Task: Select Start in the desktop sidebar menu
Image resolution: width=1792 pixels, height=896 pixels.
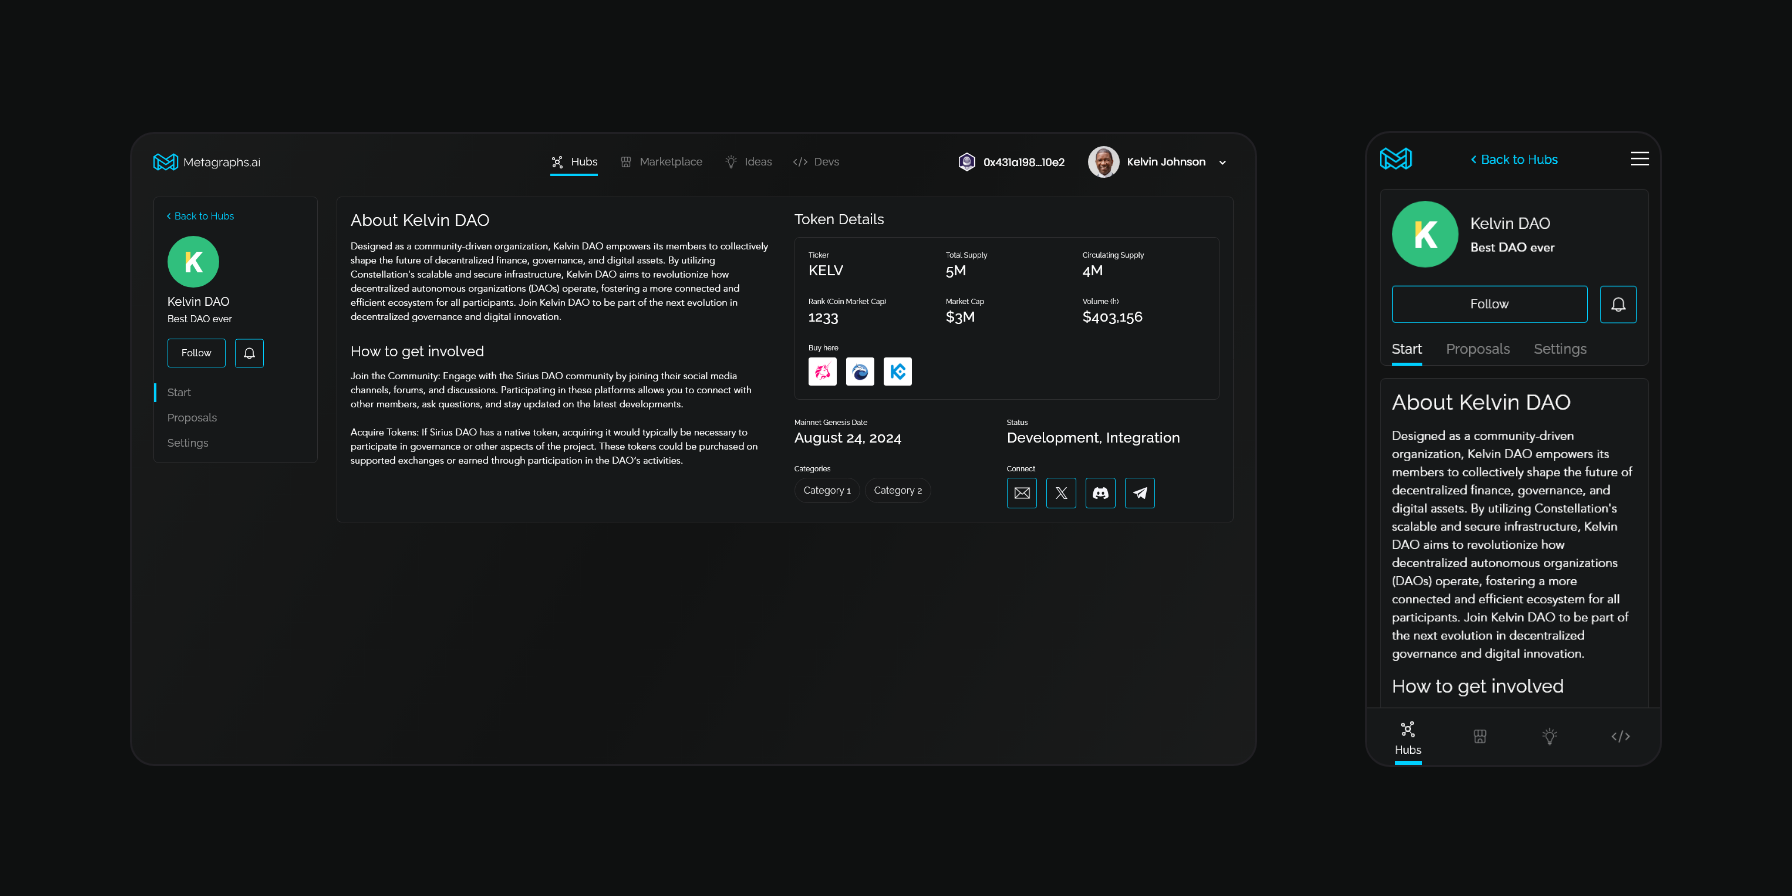Action: click(179, 392)
